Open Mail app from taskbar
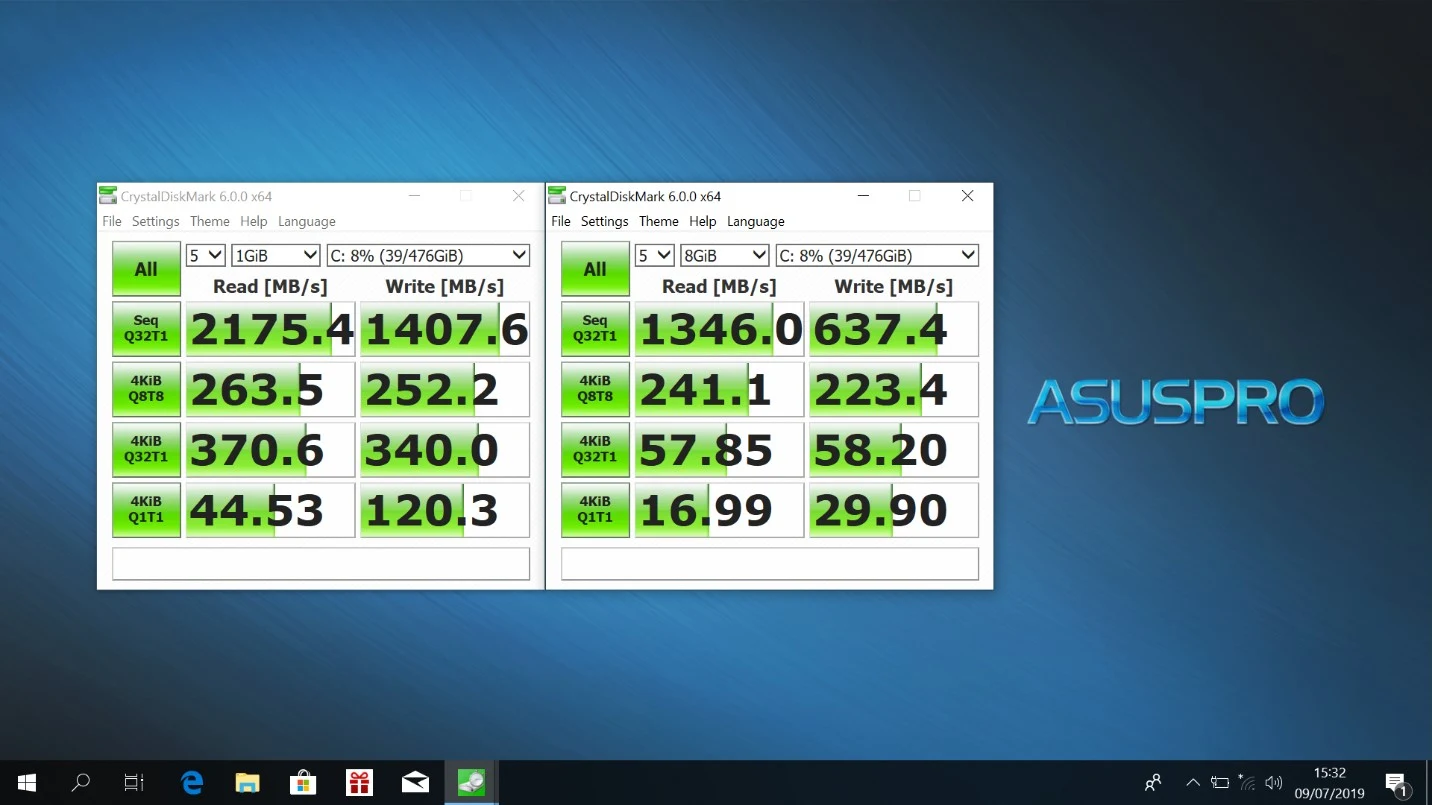This screenshot has height=805, width=1432. [415, 782]
